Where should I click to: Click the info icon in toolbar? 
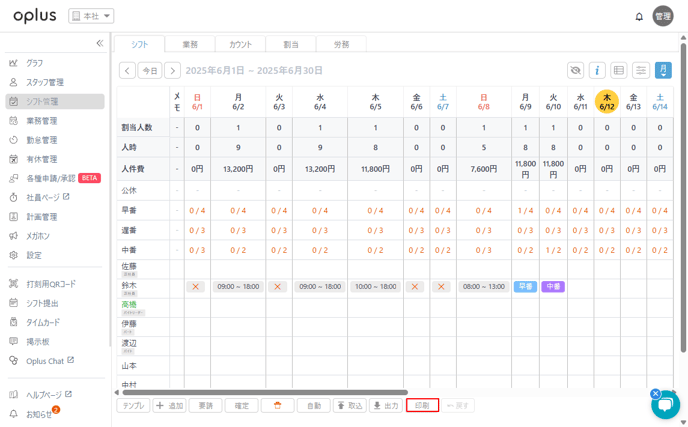tap(597, 71)
